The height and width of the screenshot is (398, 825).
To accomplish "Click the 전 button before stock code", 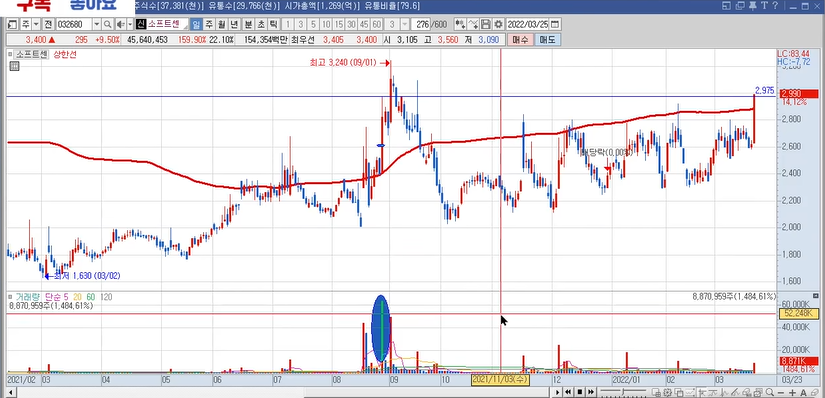I will click(x=48, y=24).
